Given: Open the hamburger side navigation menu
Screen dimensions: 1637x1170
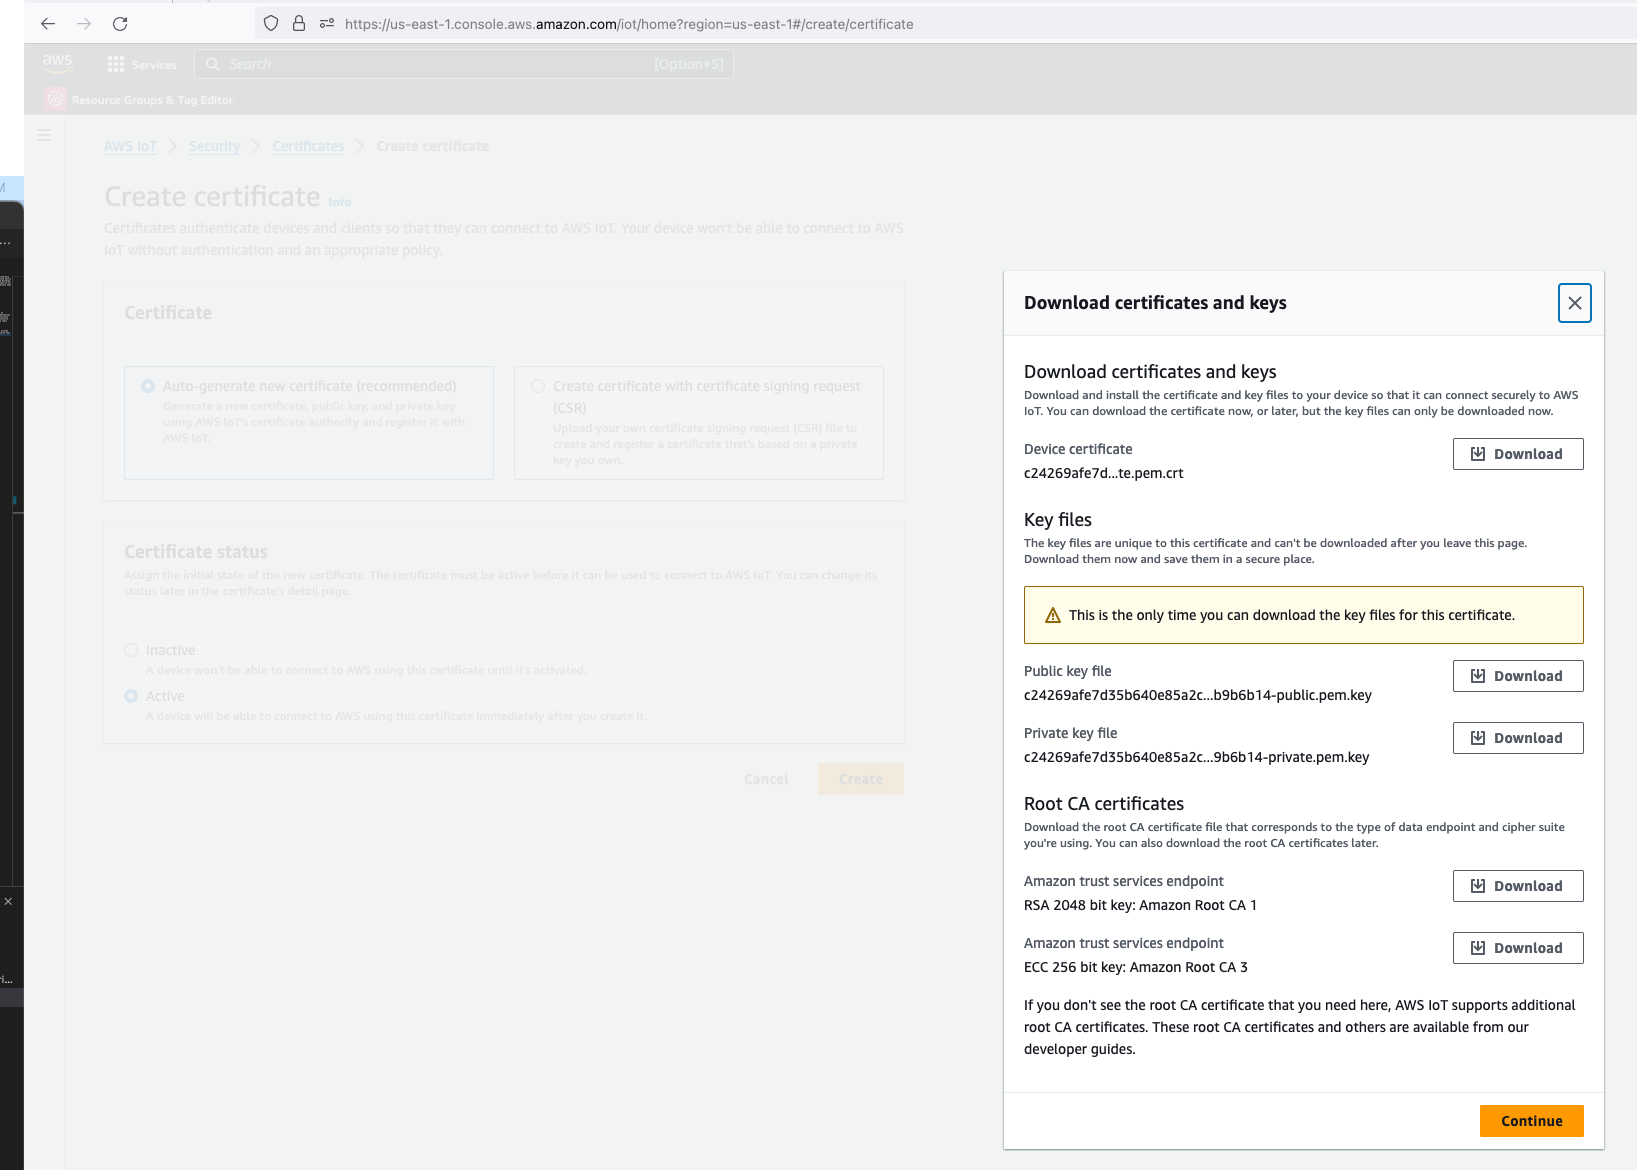Looking at the screenshot, I should point(44,135).
